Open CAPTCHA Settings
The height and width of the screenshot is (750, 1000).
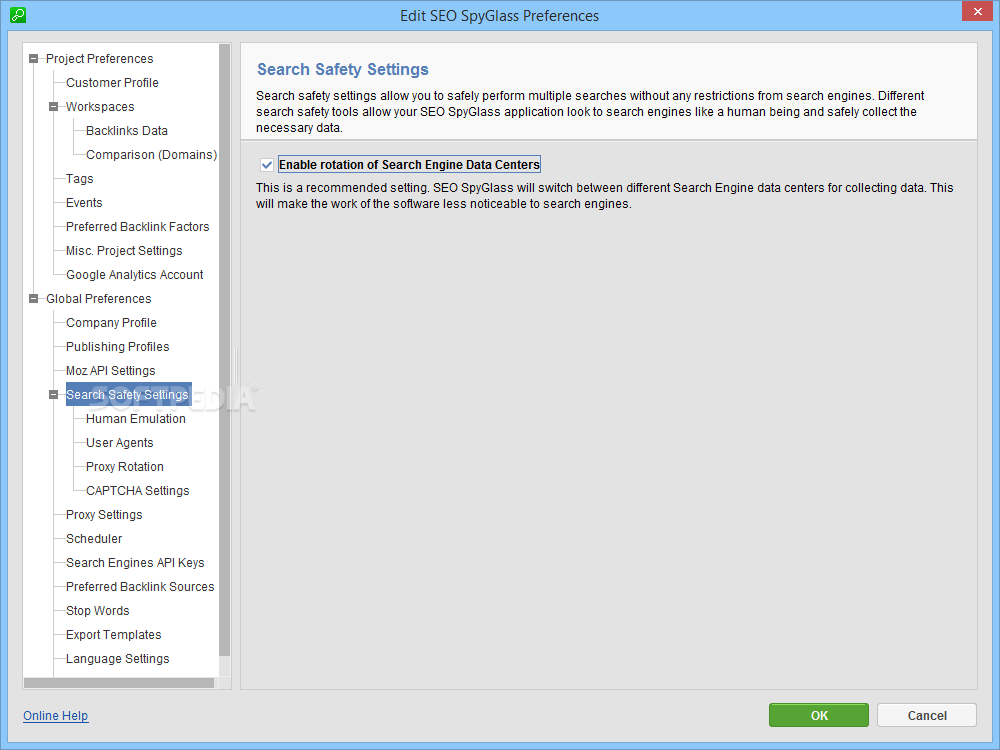click(x=138, y=491)
